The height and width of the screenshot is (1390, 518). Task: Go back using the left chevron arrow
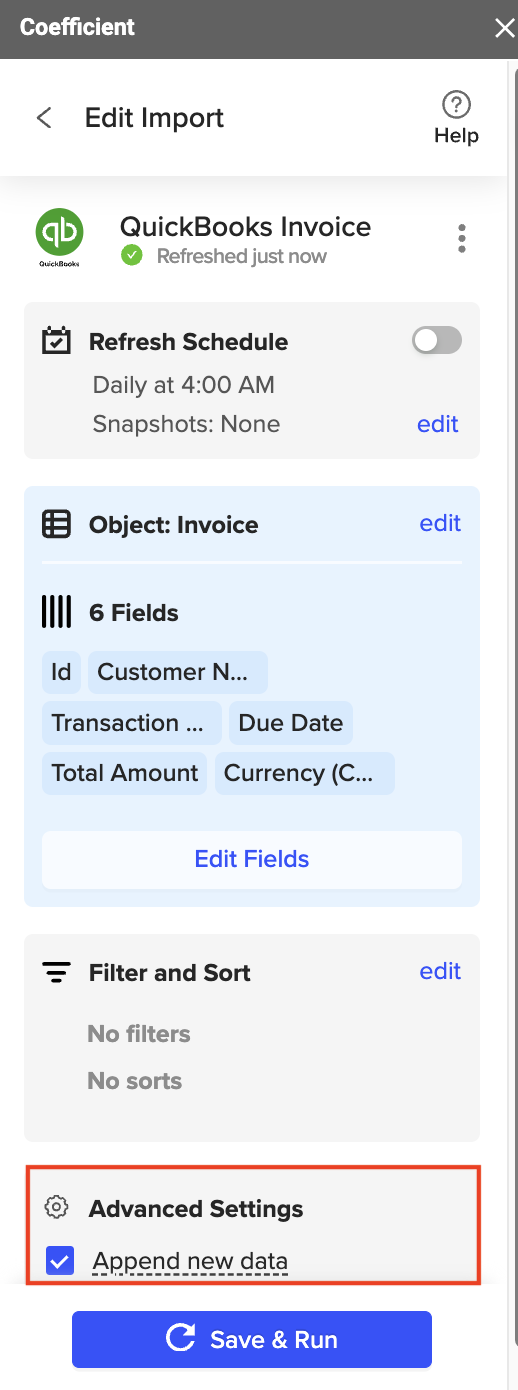point(44,118)
